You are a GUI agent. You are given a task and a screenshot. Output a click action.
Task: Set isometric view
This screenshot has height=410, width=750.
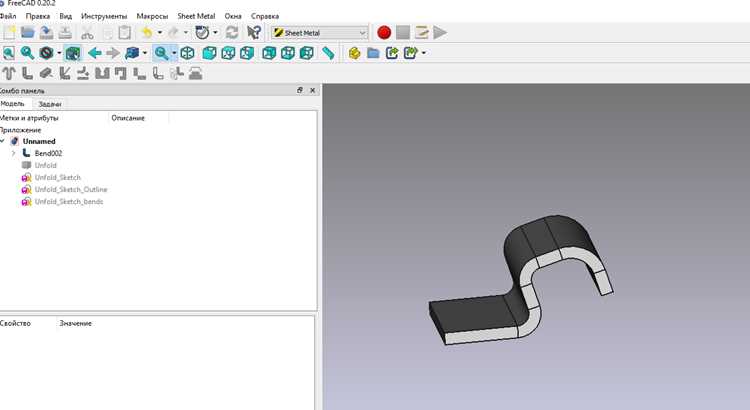[x=188, y=53]
